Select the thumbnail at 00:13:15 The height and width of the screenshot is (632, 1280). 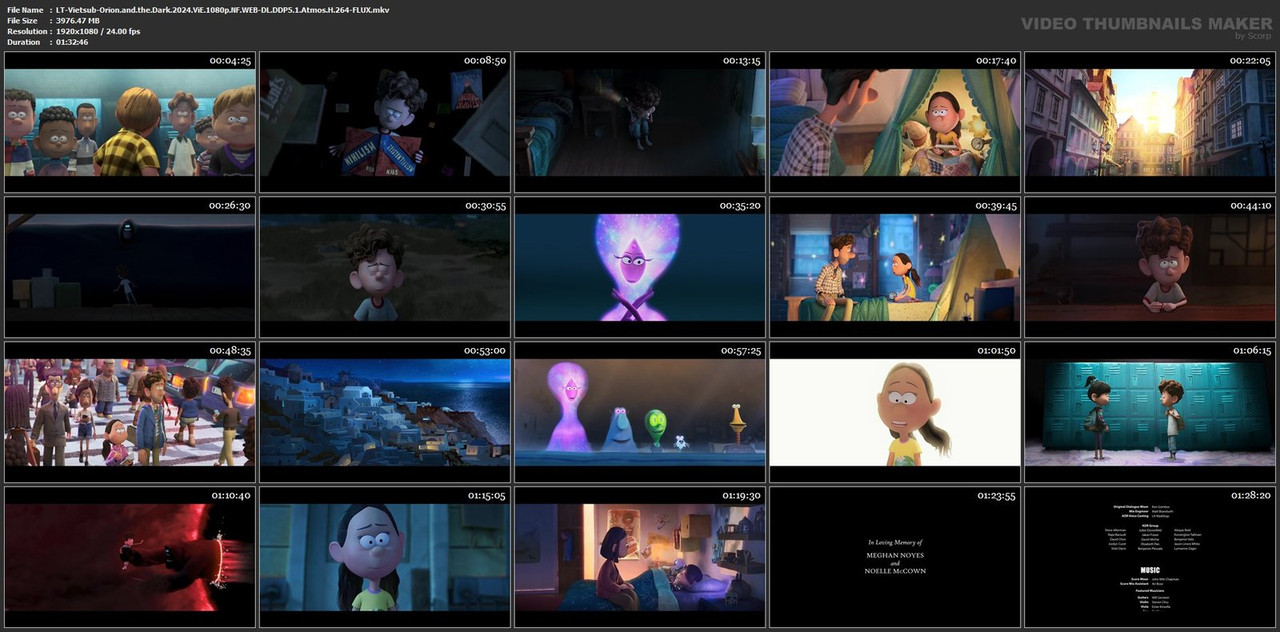click(x=640, y=122)
